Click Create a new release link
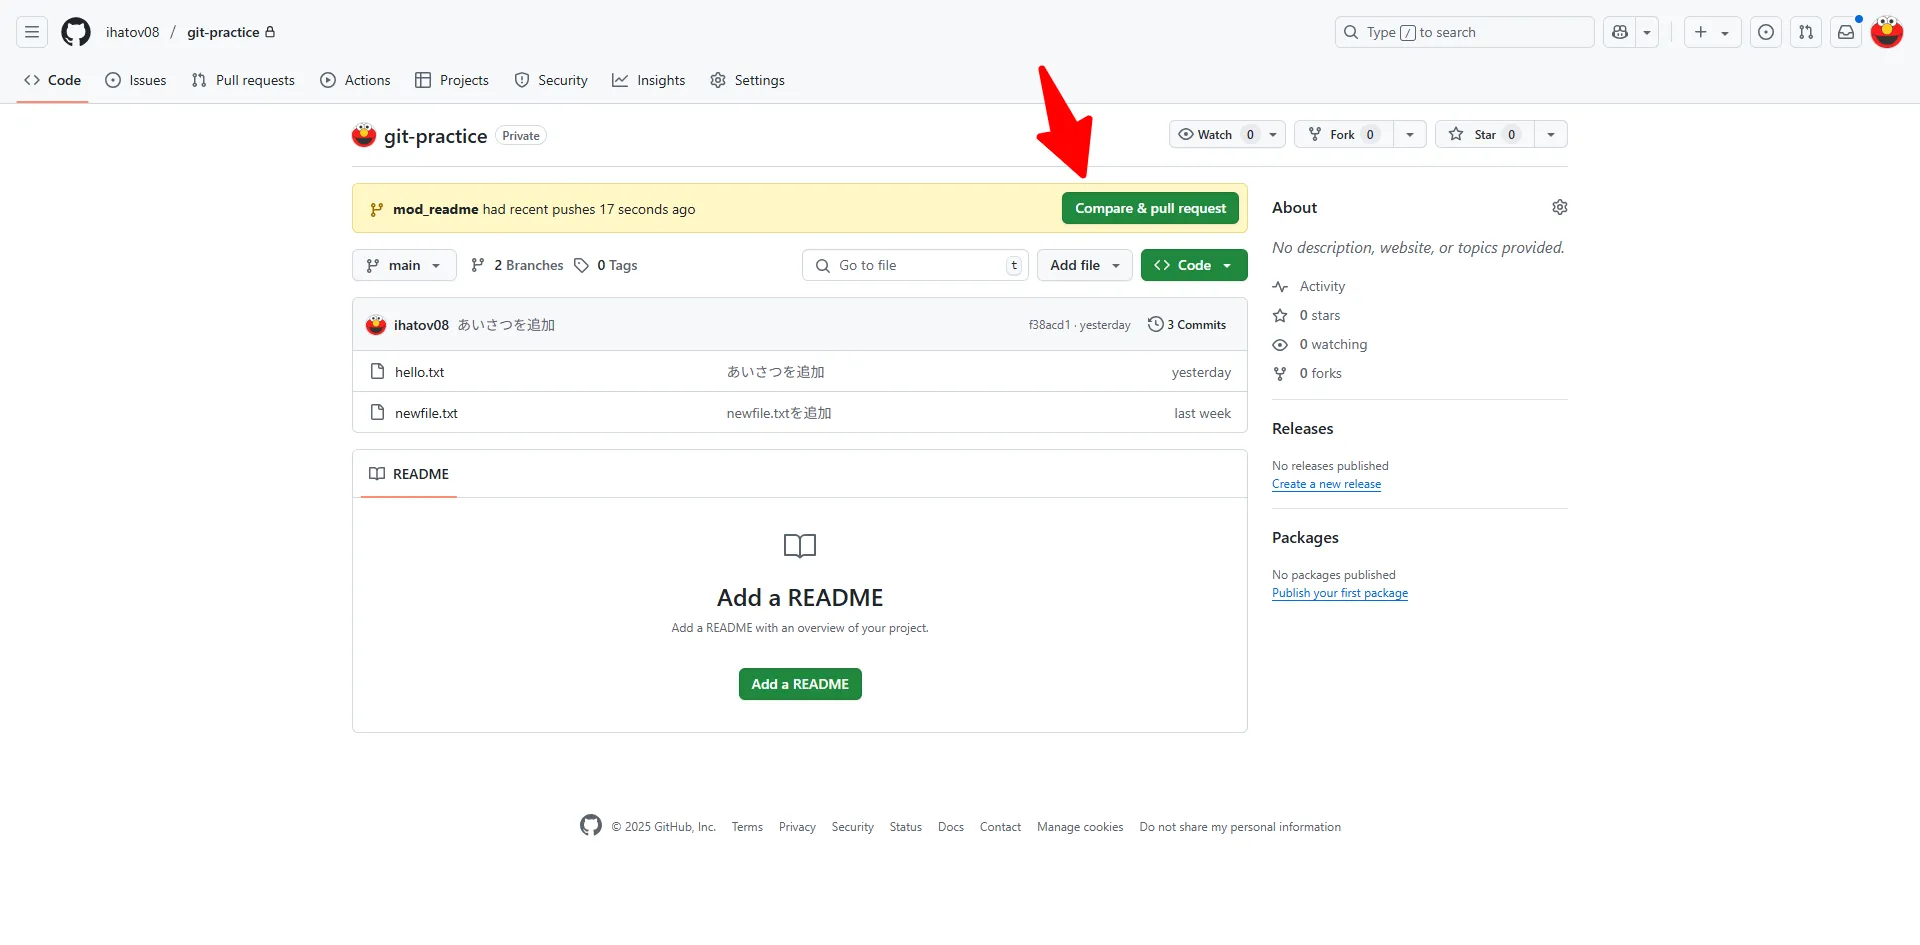This screenshot has width=1920, height=945. coord(1326,484)
